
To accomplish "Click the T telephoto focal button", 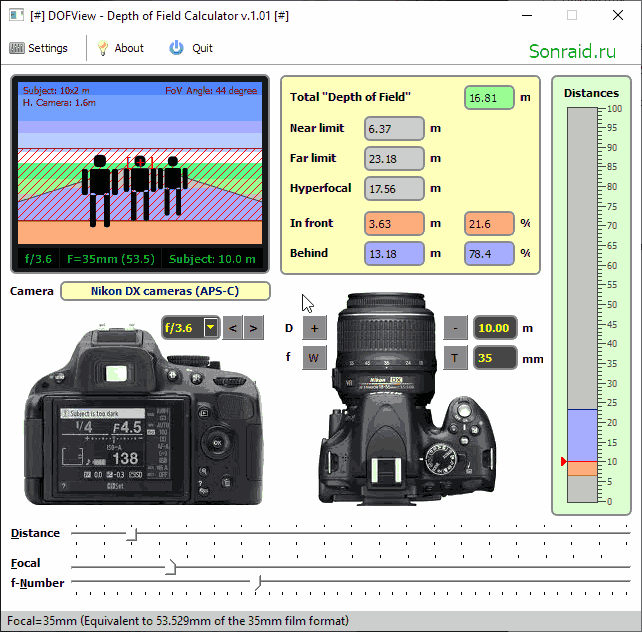I will [x=455, y=358].
